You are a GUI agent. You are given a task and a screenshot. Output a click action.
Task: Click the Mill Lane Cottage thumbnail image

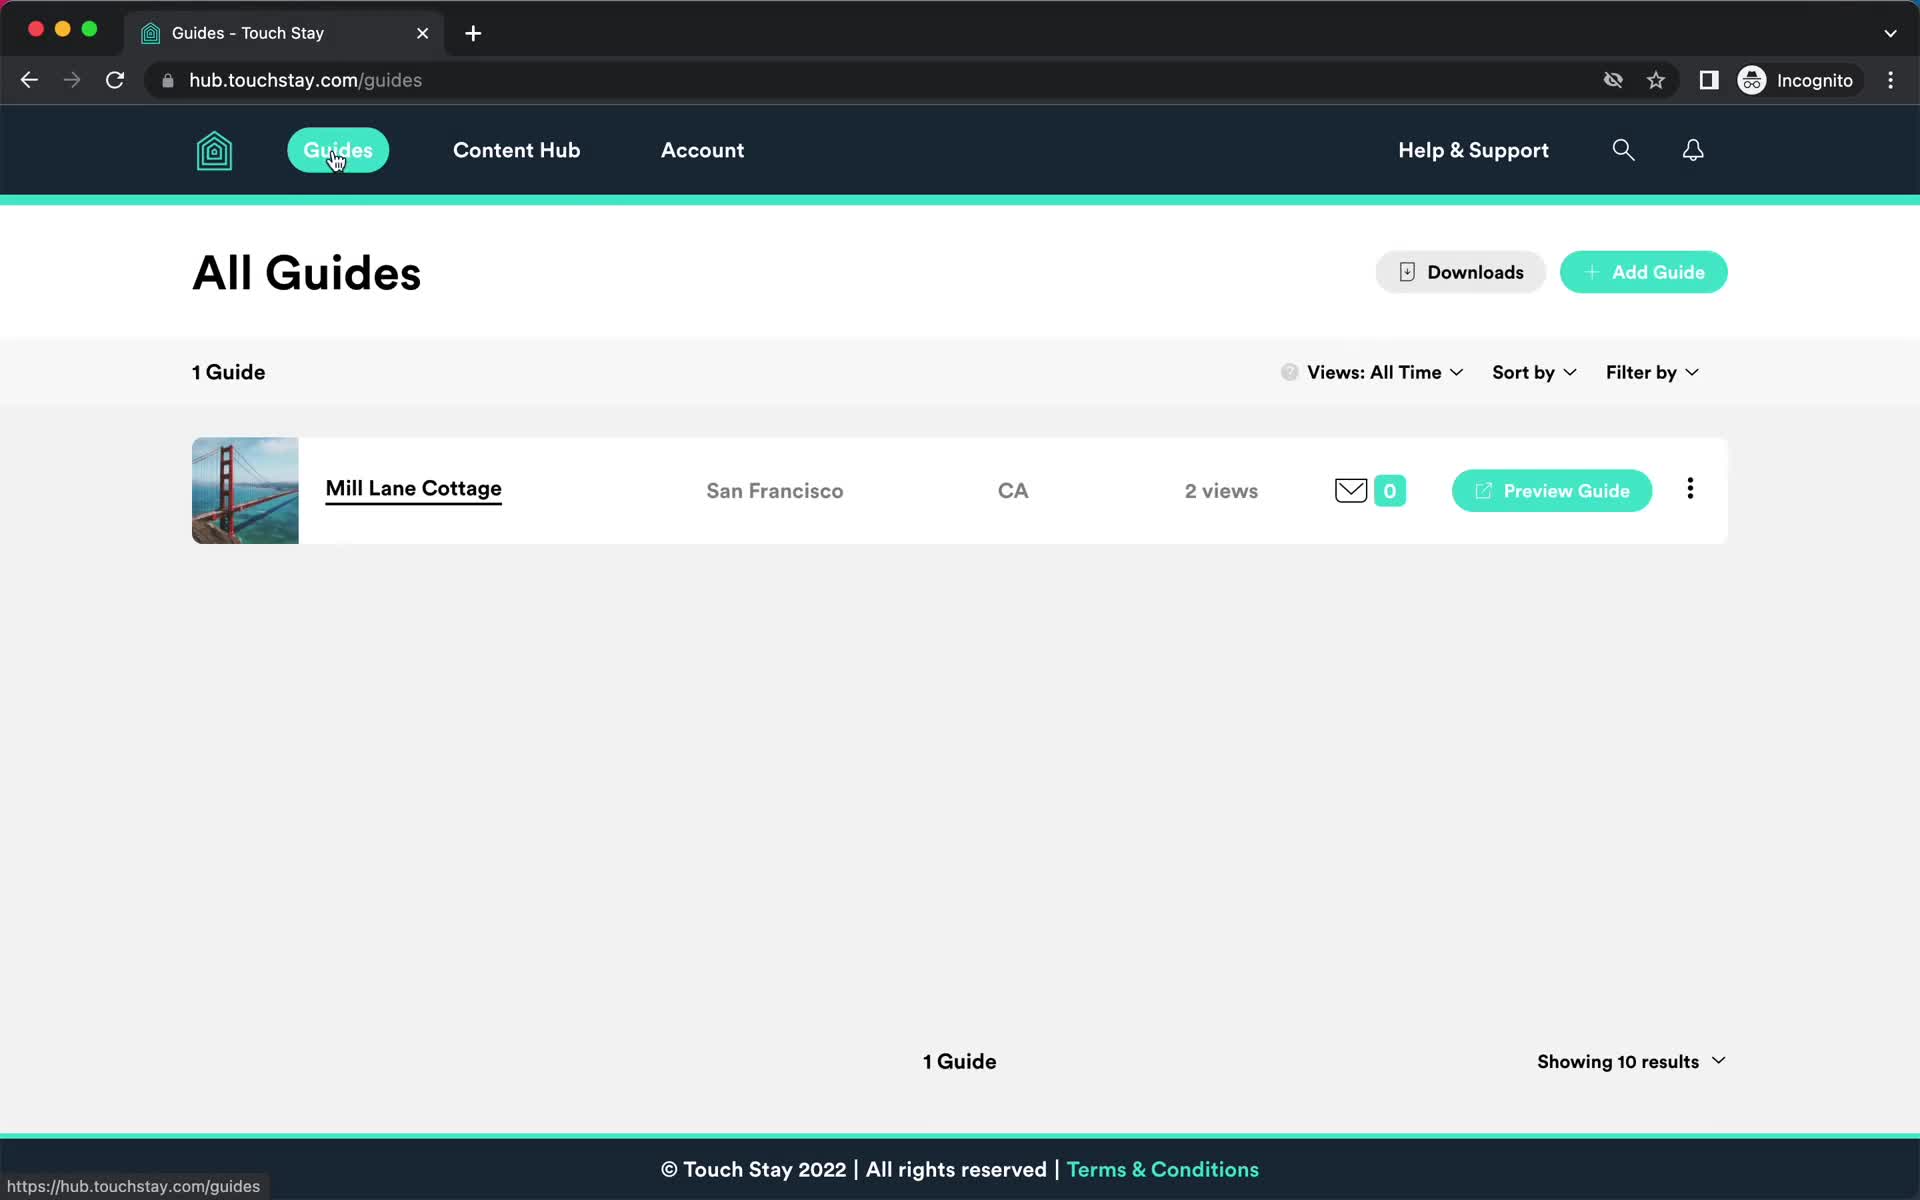click(x=245, y=489)
